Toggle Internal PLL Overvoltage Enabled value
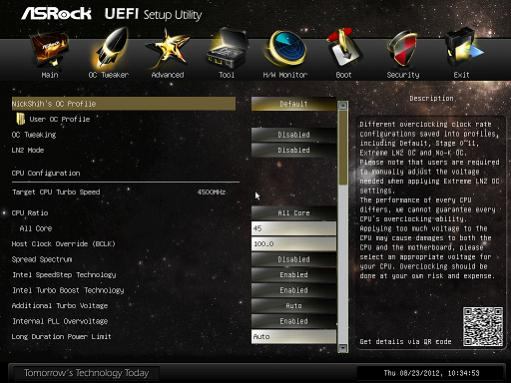 pyautogui.click(x=294, y=321)
